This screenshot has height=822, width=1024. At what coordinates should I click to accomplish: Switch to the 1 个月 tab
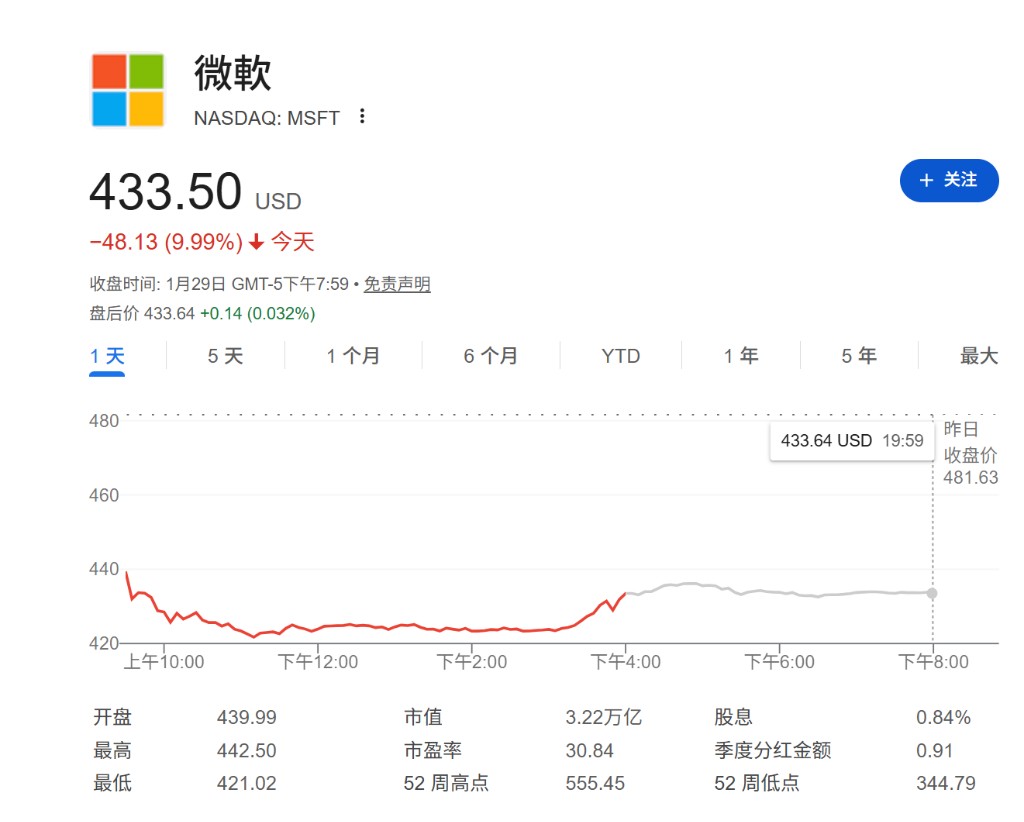353,356
